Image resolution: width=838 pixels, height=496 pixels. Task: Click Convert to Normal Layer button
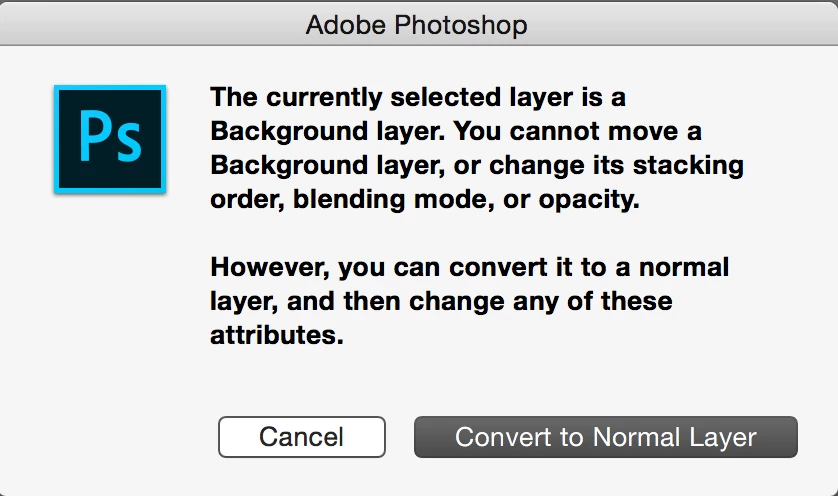coord(605,437)
